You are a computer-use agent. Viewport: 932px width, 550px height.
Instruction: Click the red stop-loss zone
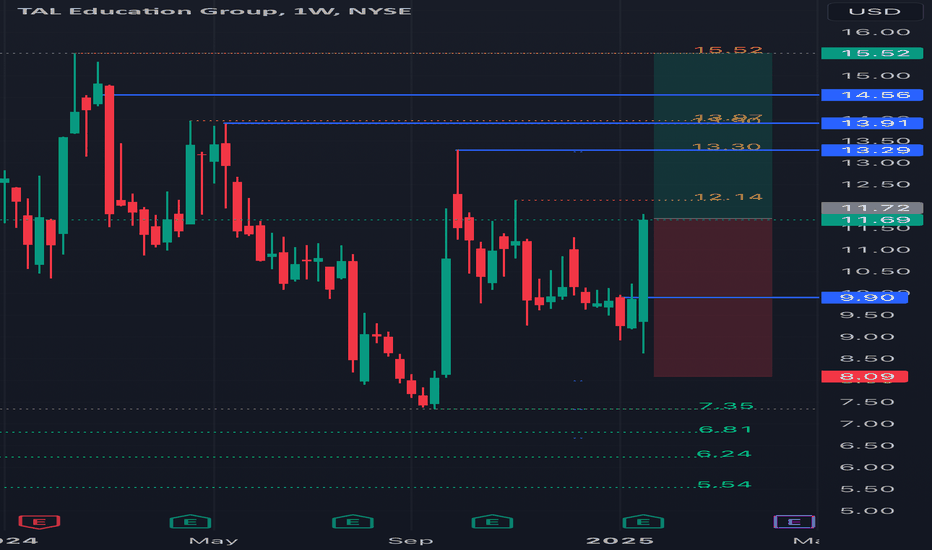pos(713,298)
